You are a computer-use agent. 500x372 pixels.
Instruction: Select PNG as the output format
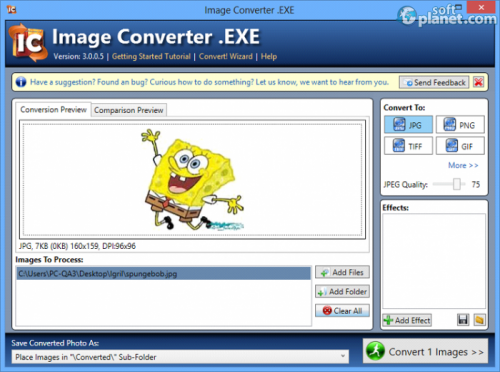460,125
